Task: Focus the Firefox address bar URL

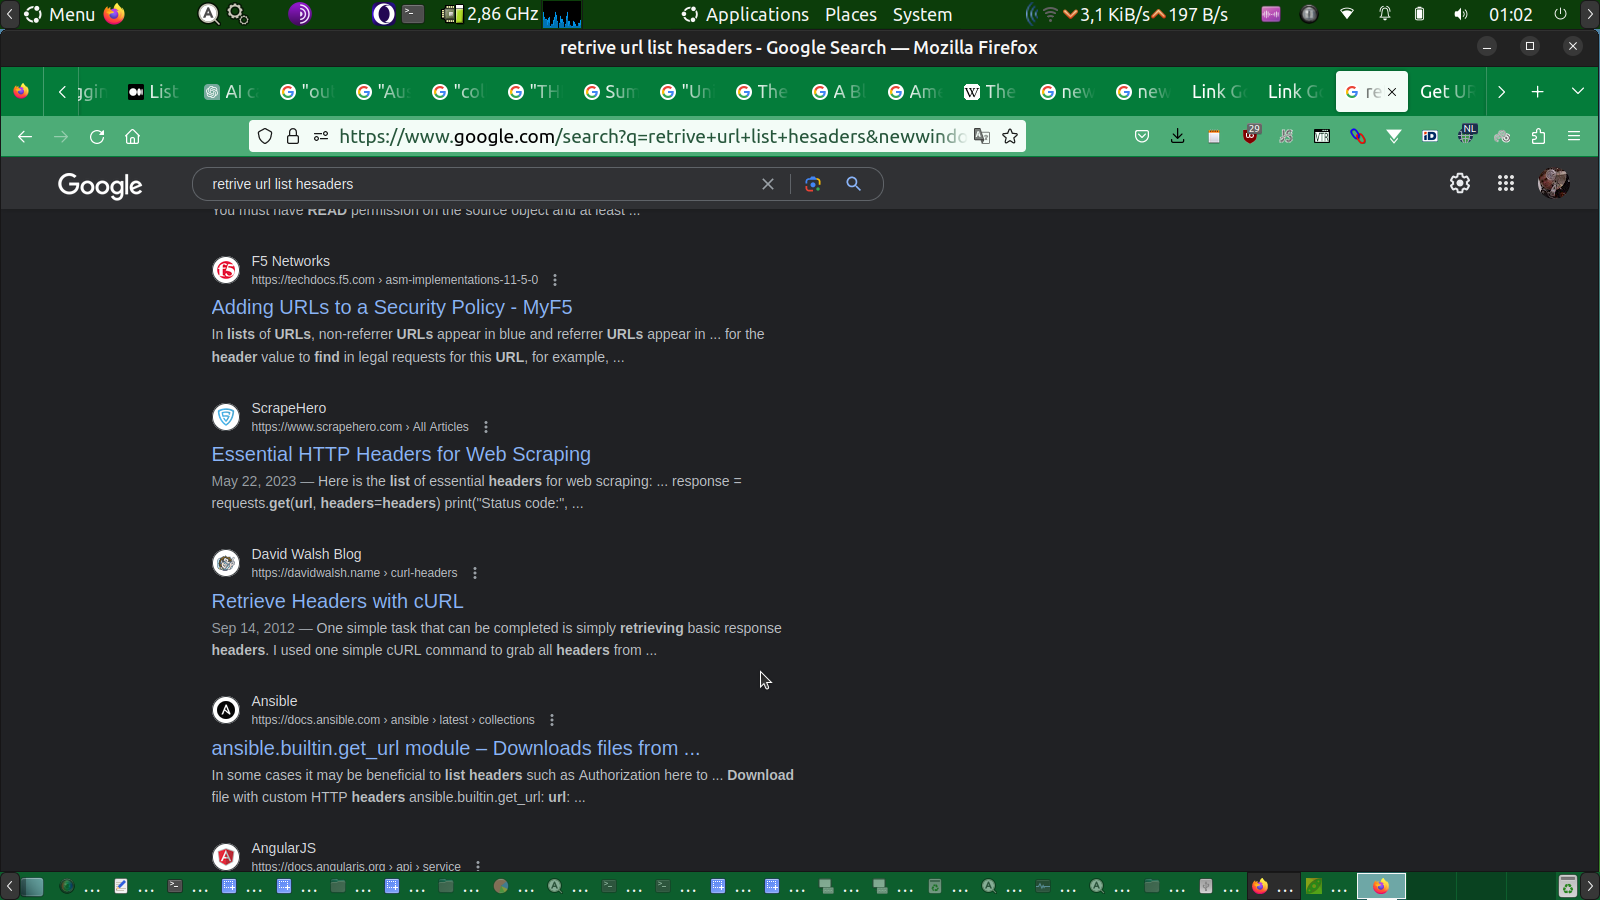Action: (650, 136)
